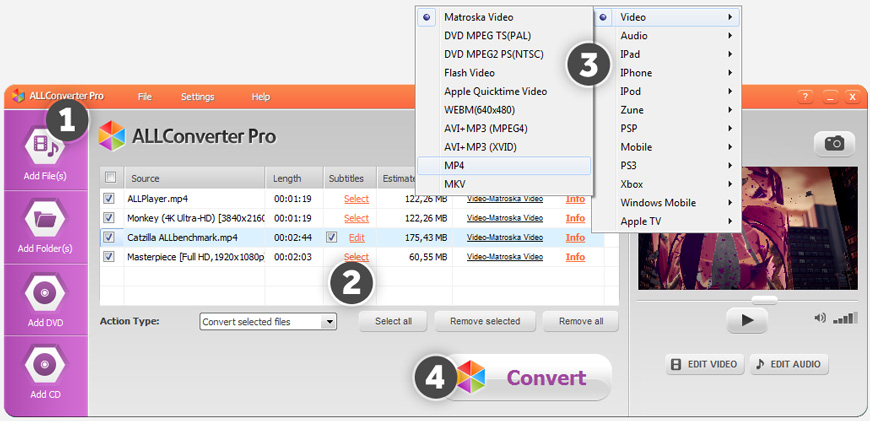Click the ALLConverter Pro title bar logo

click(18, 95)
